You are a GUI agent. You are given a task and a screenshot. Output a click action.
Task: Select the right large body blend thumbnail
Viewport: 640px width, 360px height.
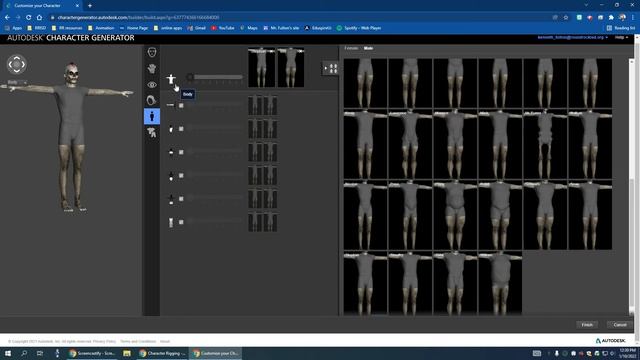(291, 67)
